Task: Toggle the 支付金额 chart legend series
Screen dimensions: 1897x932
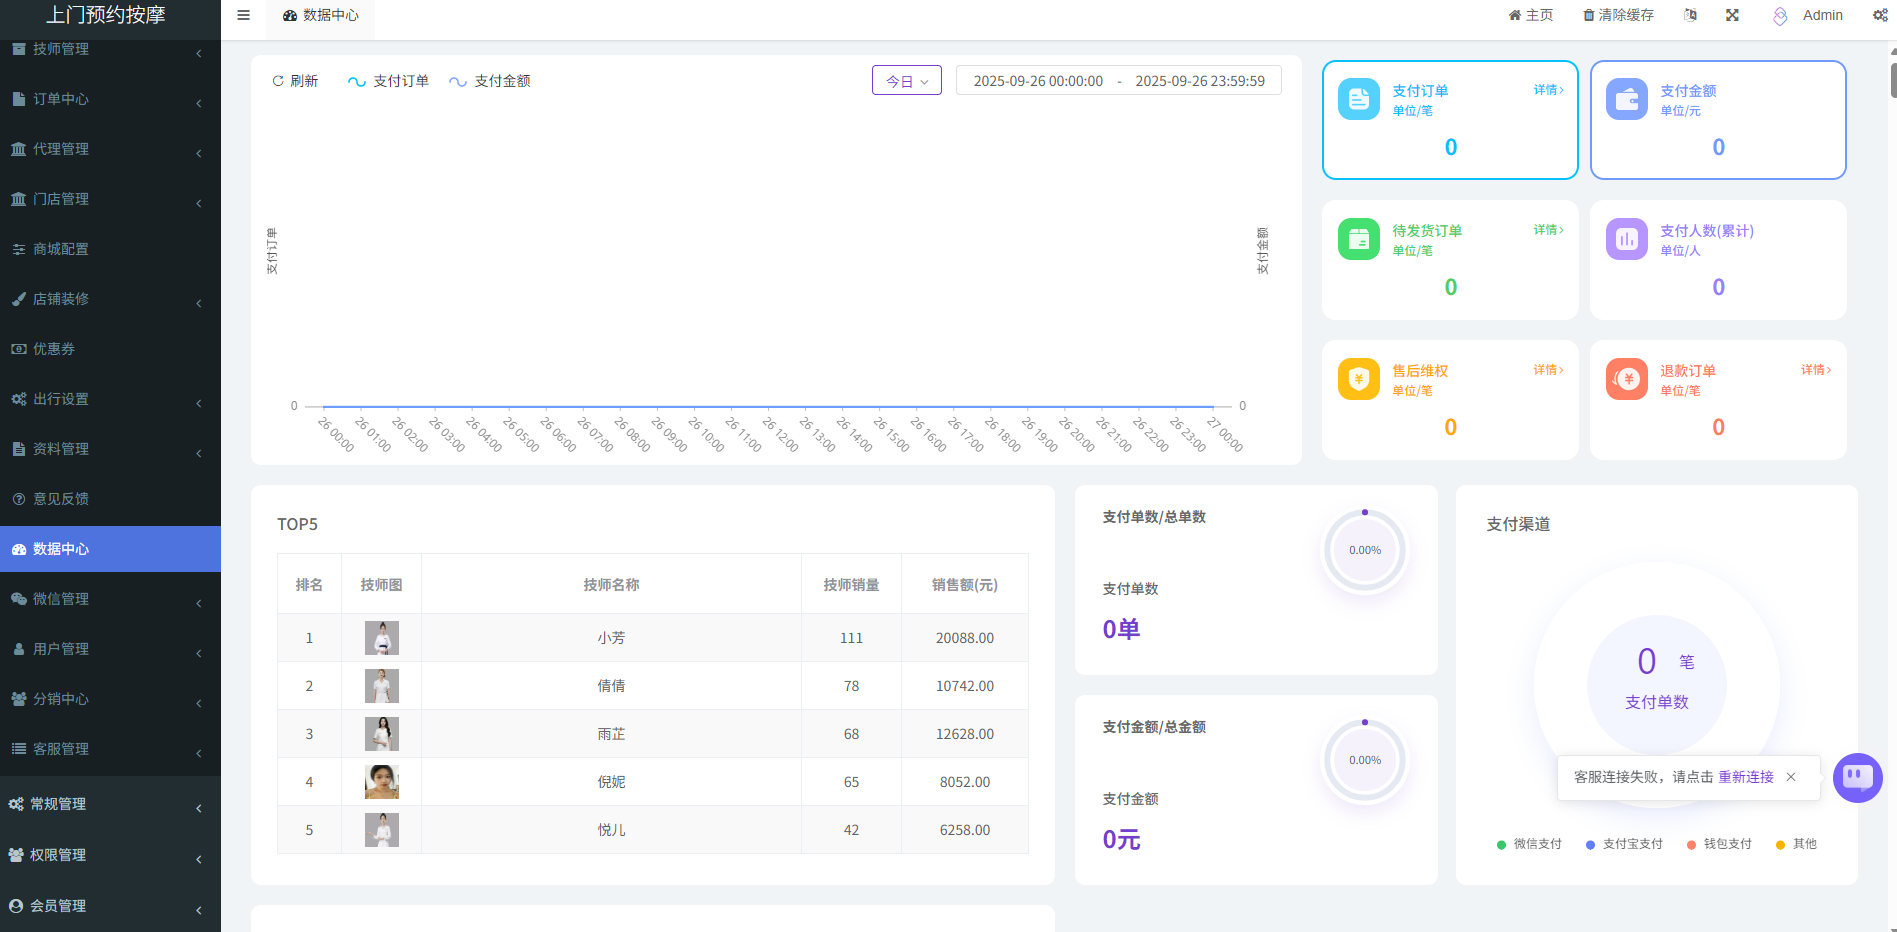Action: pyautogui.click(x=490, y=81)
